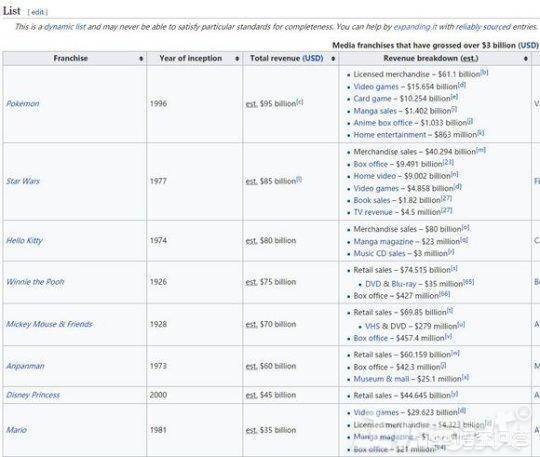This screenshot has height=457, width=540.
Task: Sort by Total revenue arrows icon
Action: (333, 59)
